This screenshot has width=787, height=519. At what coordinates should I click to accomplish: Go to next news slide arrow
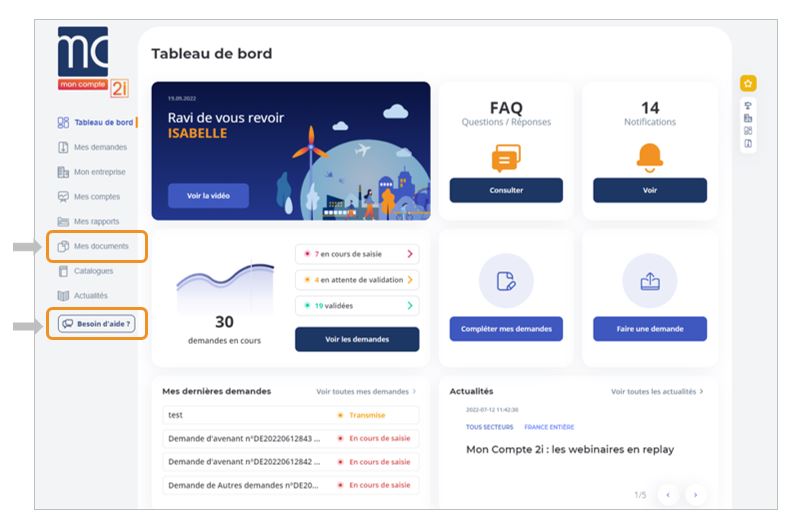tap(694, 494)
